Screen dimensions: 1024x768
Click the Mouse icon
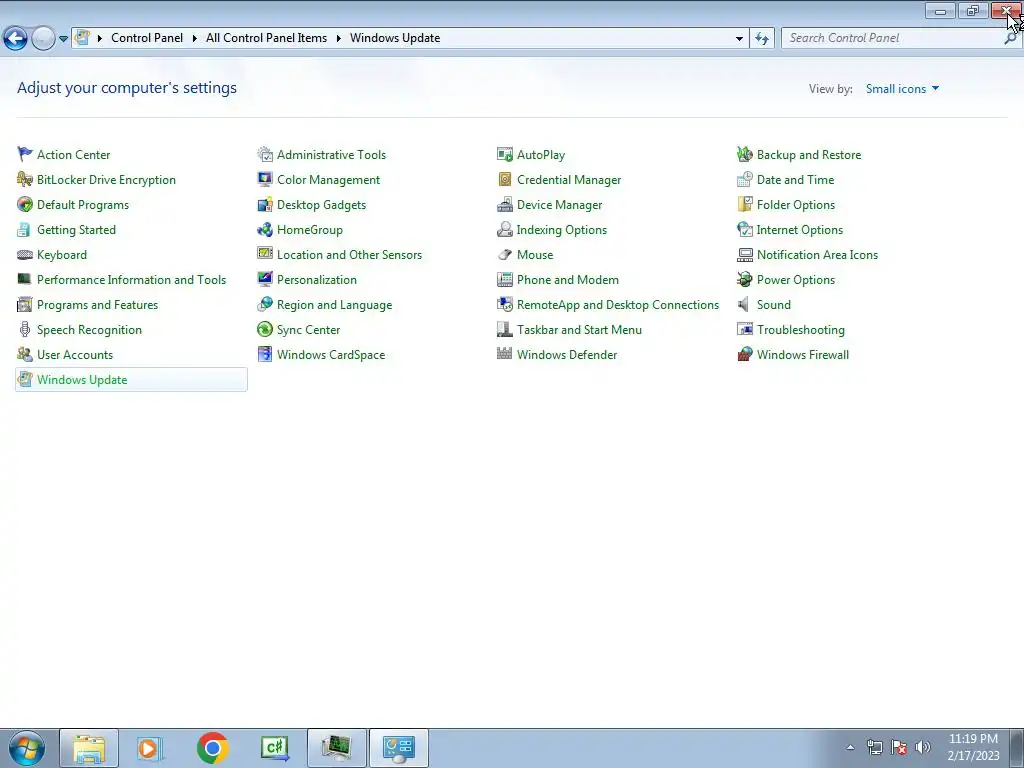505,255
